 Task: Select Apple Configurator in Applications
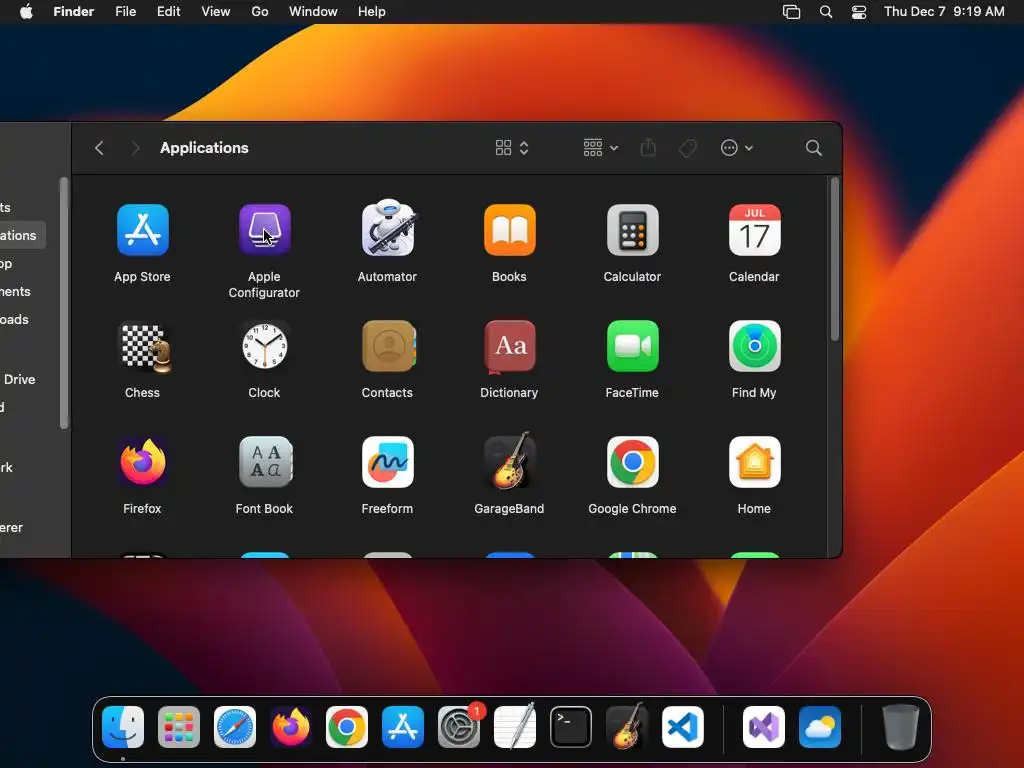[x=264, y=230]
